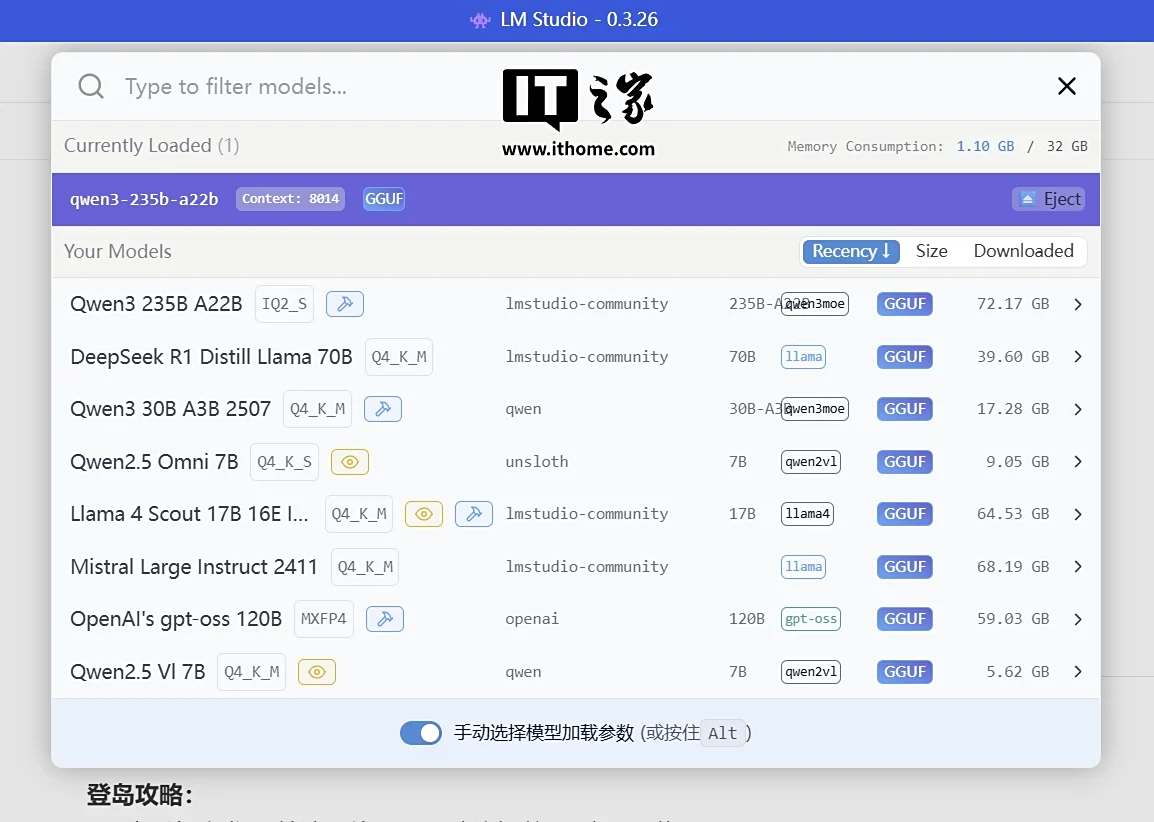Expand OpenAI's gpt-oss 120B model details
The width and height of the screenshot is (1154, 822).
(1078, 618)
